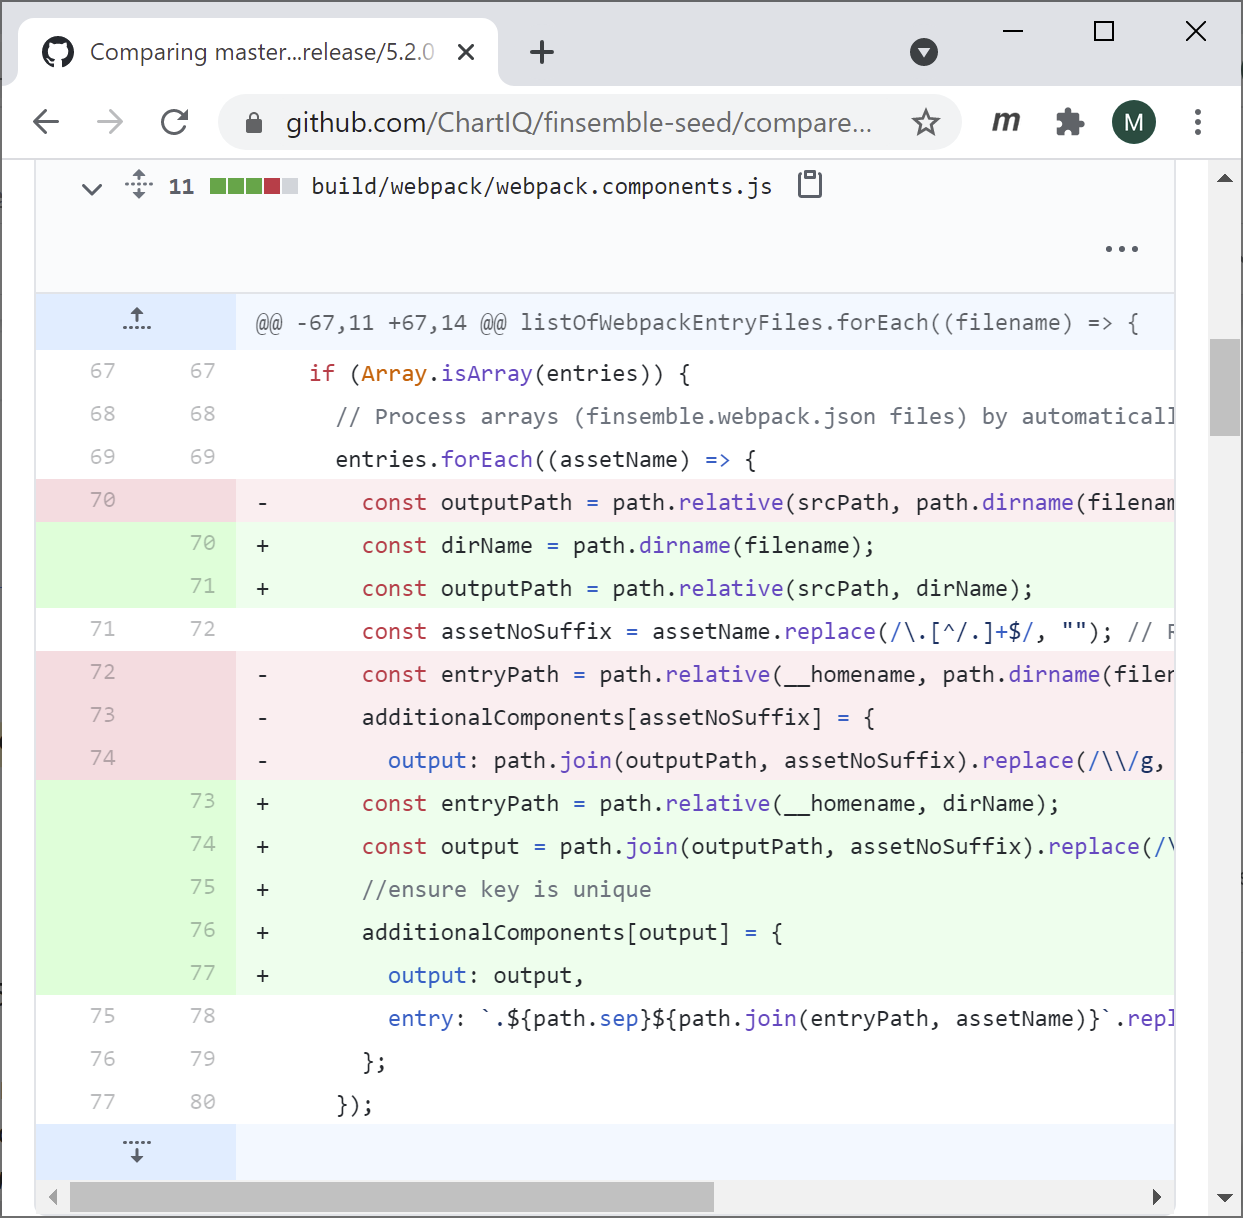This screenshot has width=1243, height=1218.
Task: View site info via the padlock icon
Action: (x=254, y=123)
